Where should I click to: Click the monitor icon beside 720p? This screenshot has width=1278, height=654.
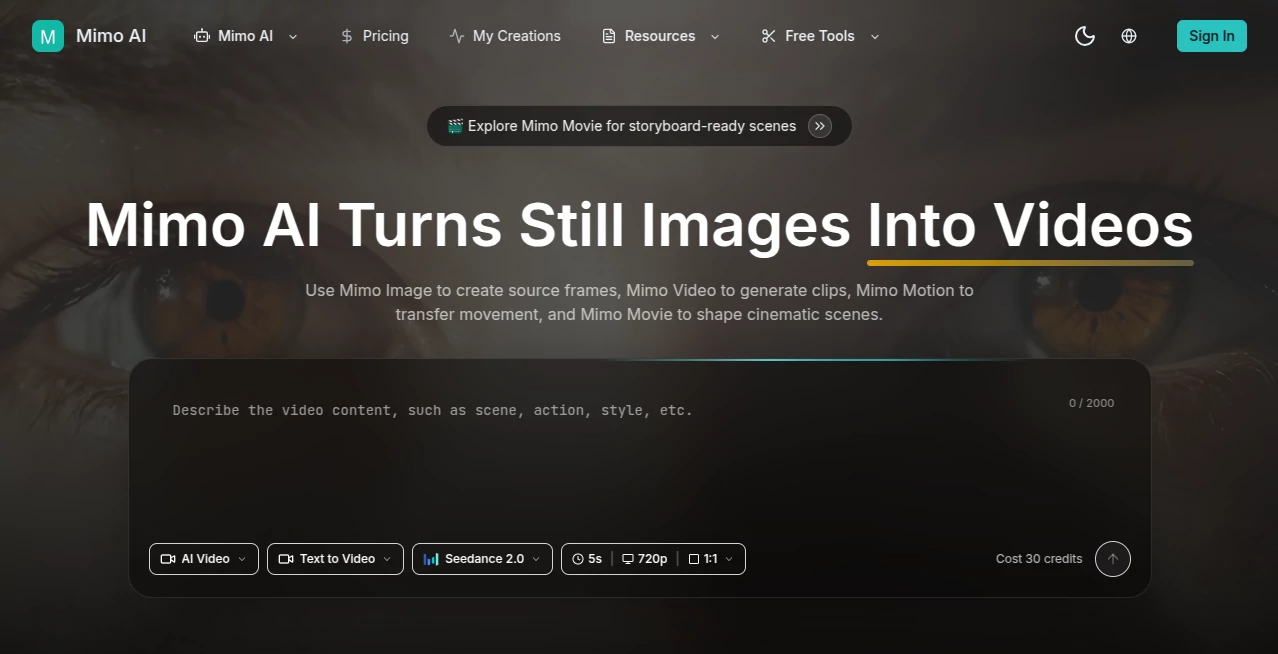point(628,559)
